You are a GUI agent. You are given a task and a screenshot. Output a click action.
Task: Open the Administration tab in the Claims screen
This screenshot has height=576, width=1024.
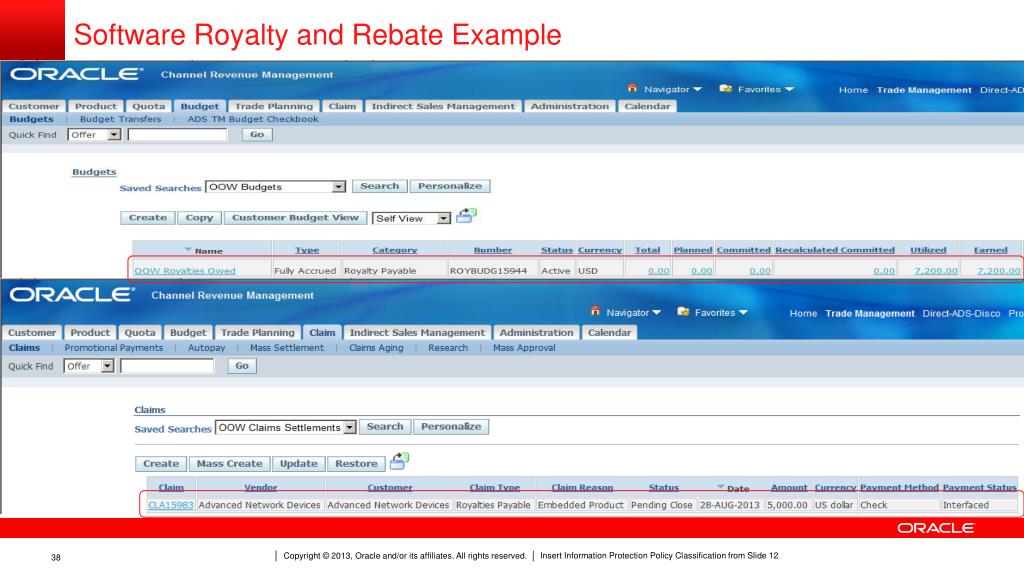[x=536, y=332]
